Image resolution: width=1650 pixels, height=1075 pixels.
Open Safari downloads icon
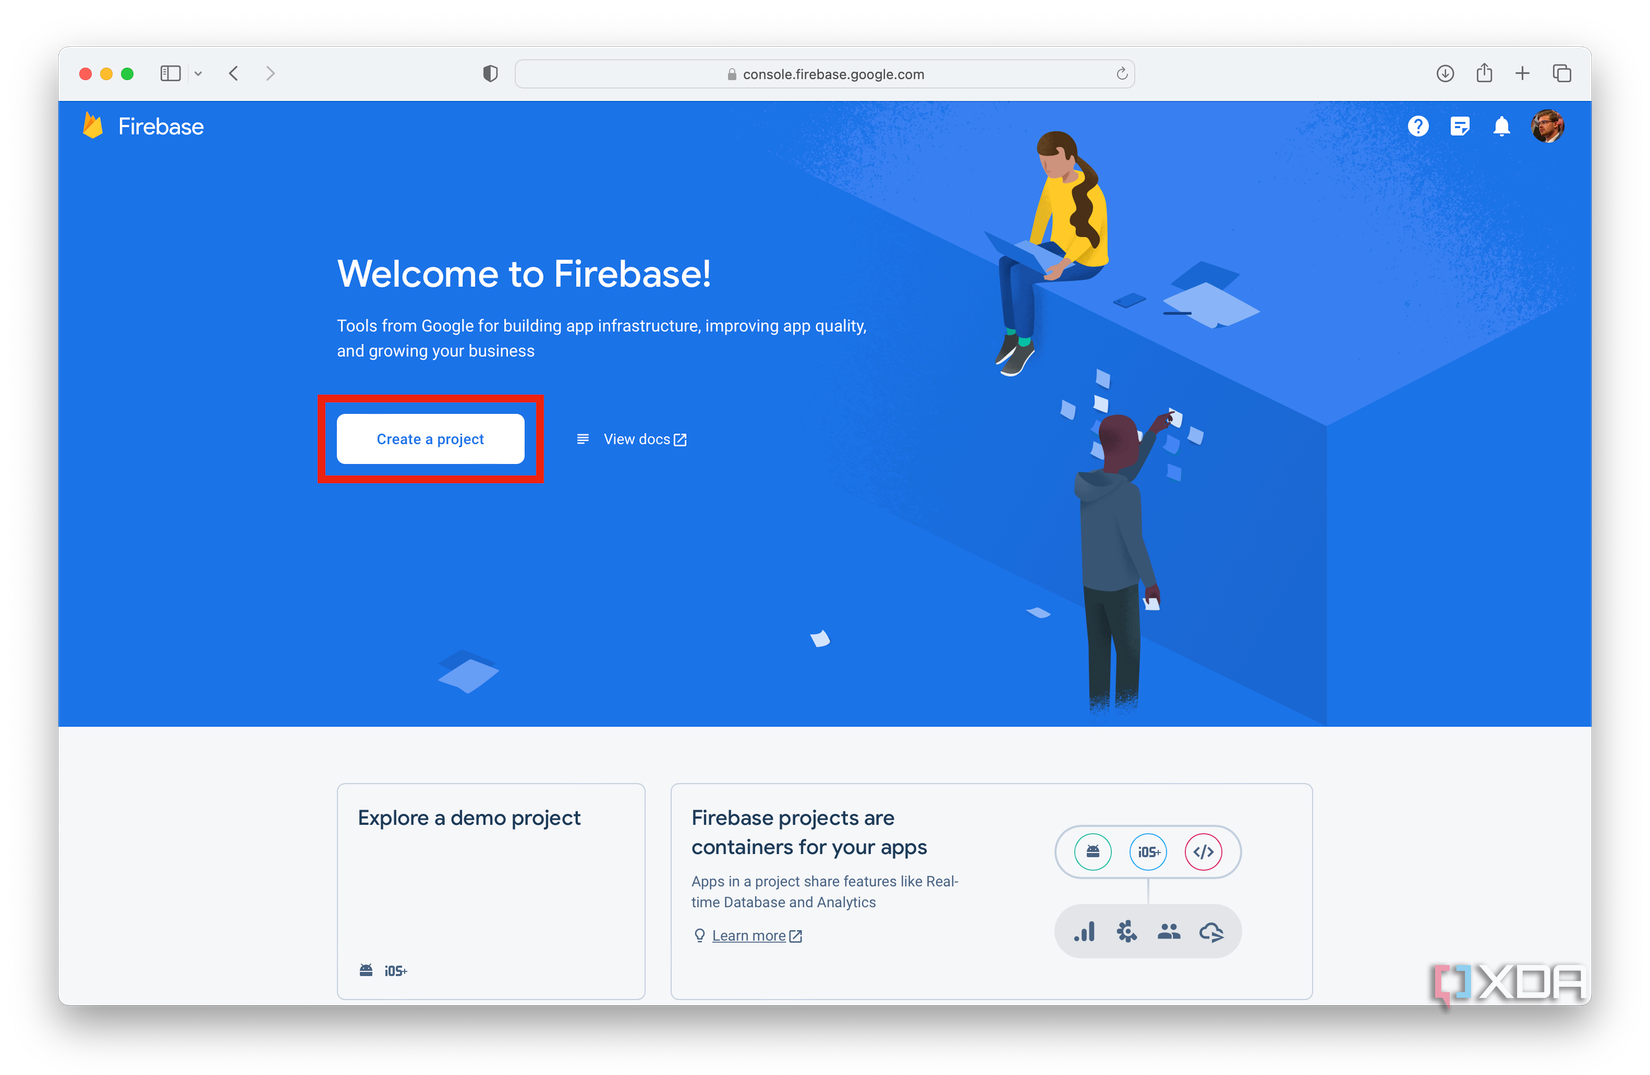1445,73
